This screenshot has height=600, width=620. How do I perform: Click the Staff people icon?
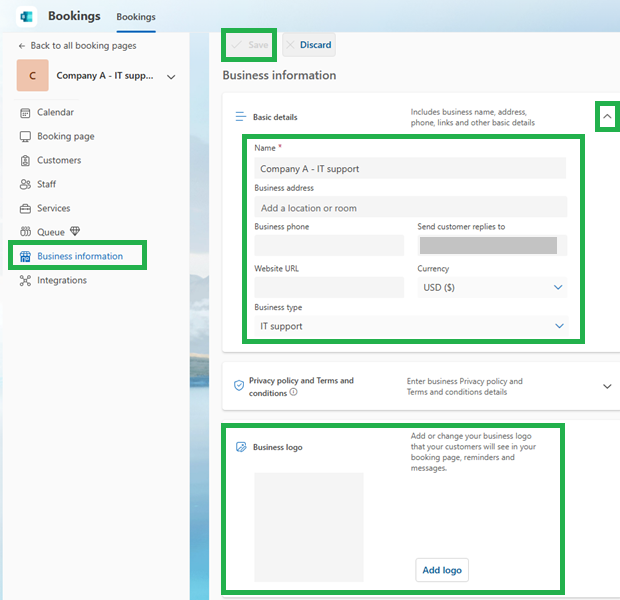pos(25,184)
